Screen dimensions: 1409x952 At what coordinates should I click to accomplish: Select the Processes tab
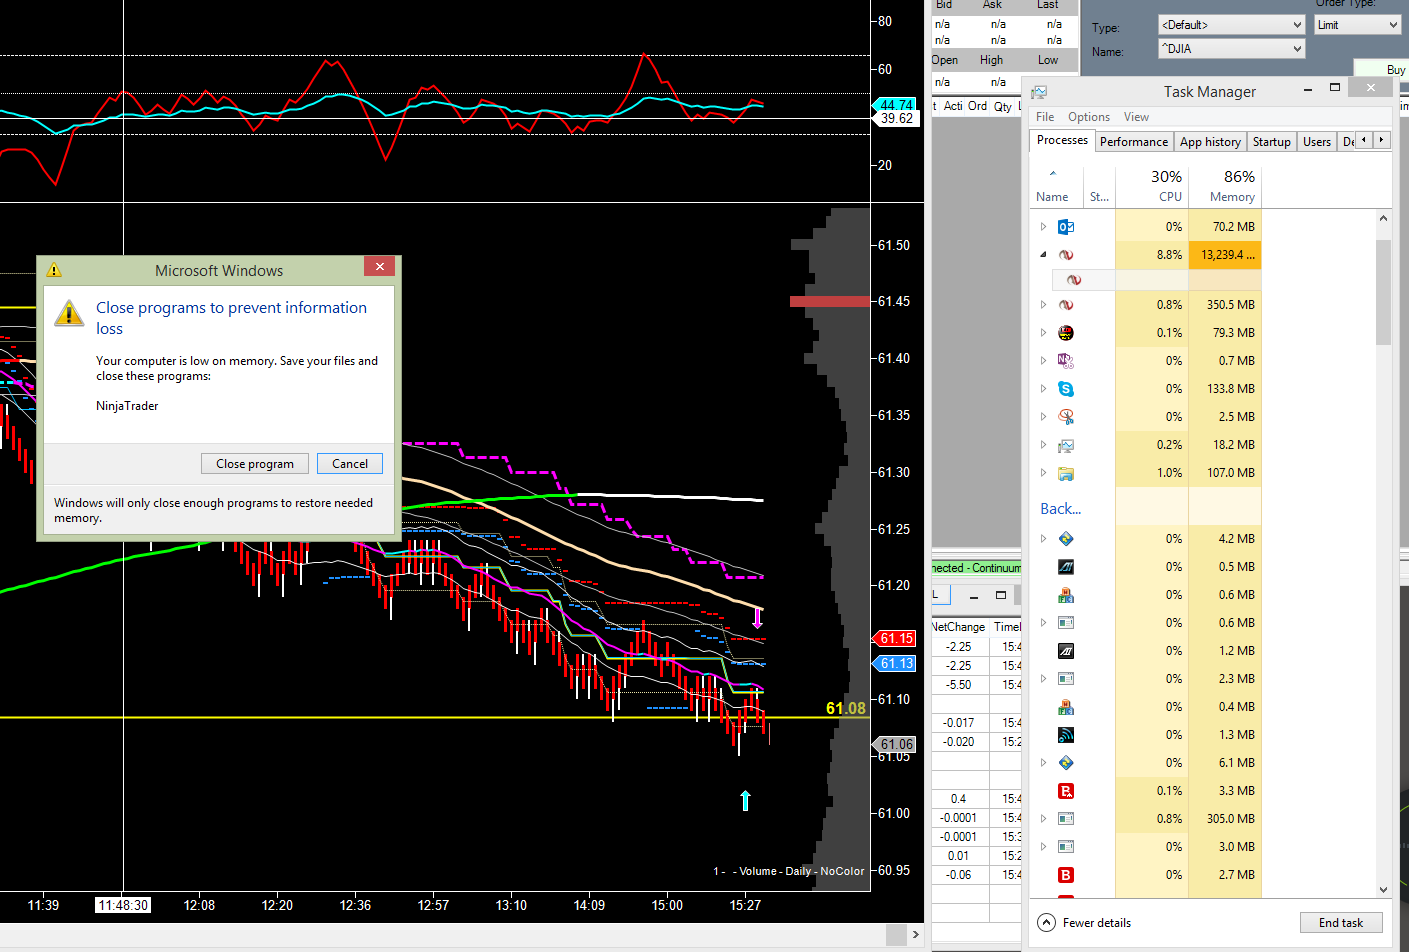[x=1062, y=140]
